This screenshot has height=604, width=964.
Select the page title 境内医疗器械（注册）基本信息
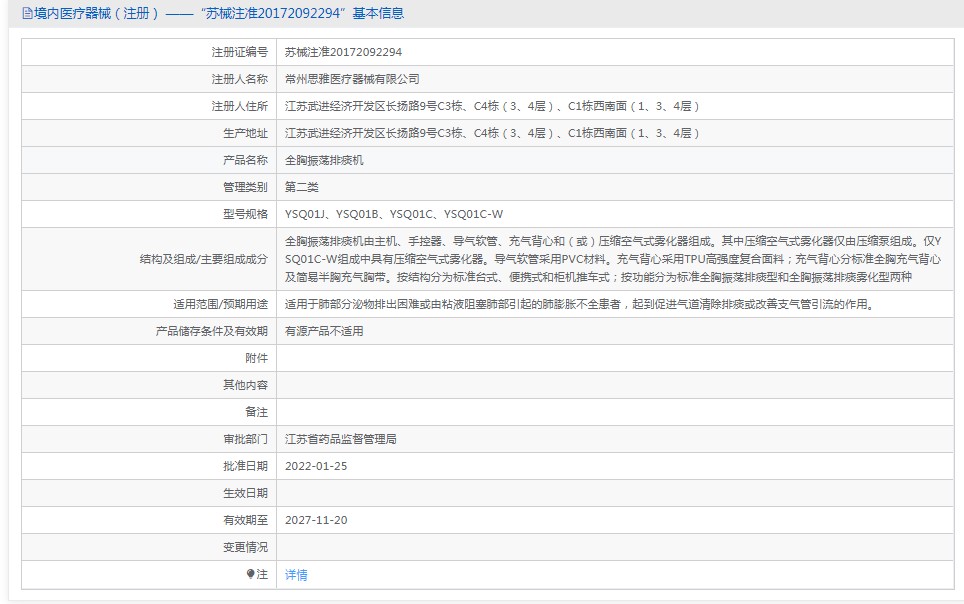click(x=219, y=14)
